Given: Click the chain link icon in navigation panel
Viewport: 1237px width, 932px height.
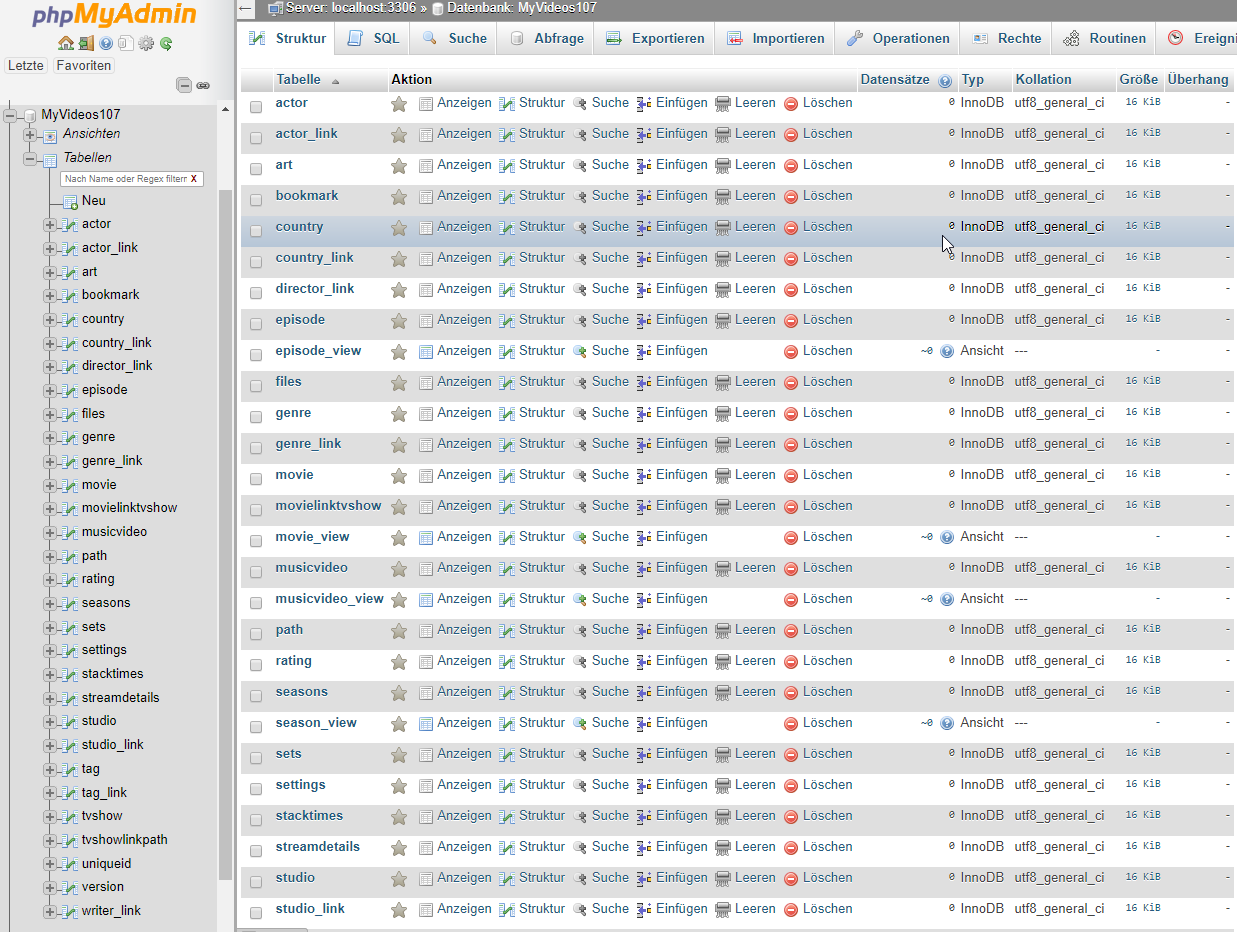Looking at the screenshot, I should 203,86.
